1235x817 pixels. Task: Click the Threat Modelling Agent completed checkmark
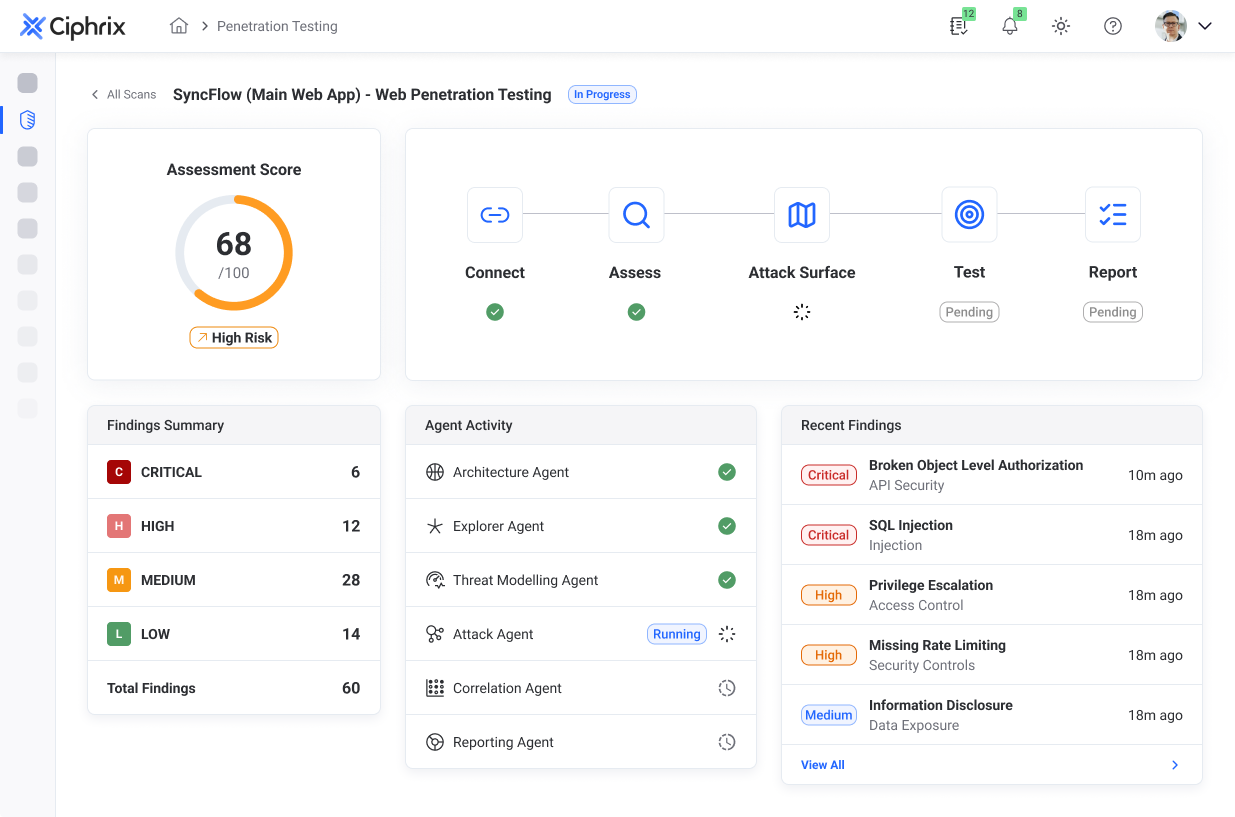tap(727, 580)
